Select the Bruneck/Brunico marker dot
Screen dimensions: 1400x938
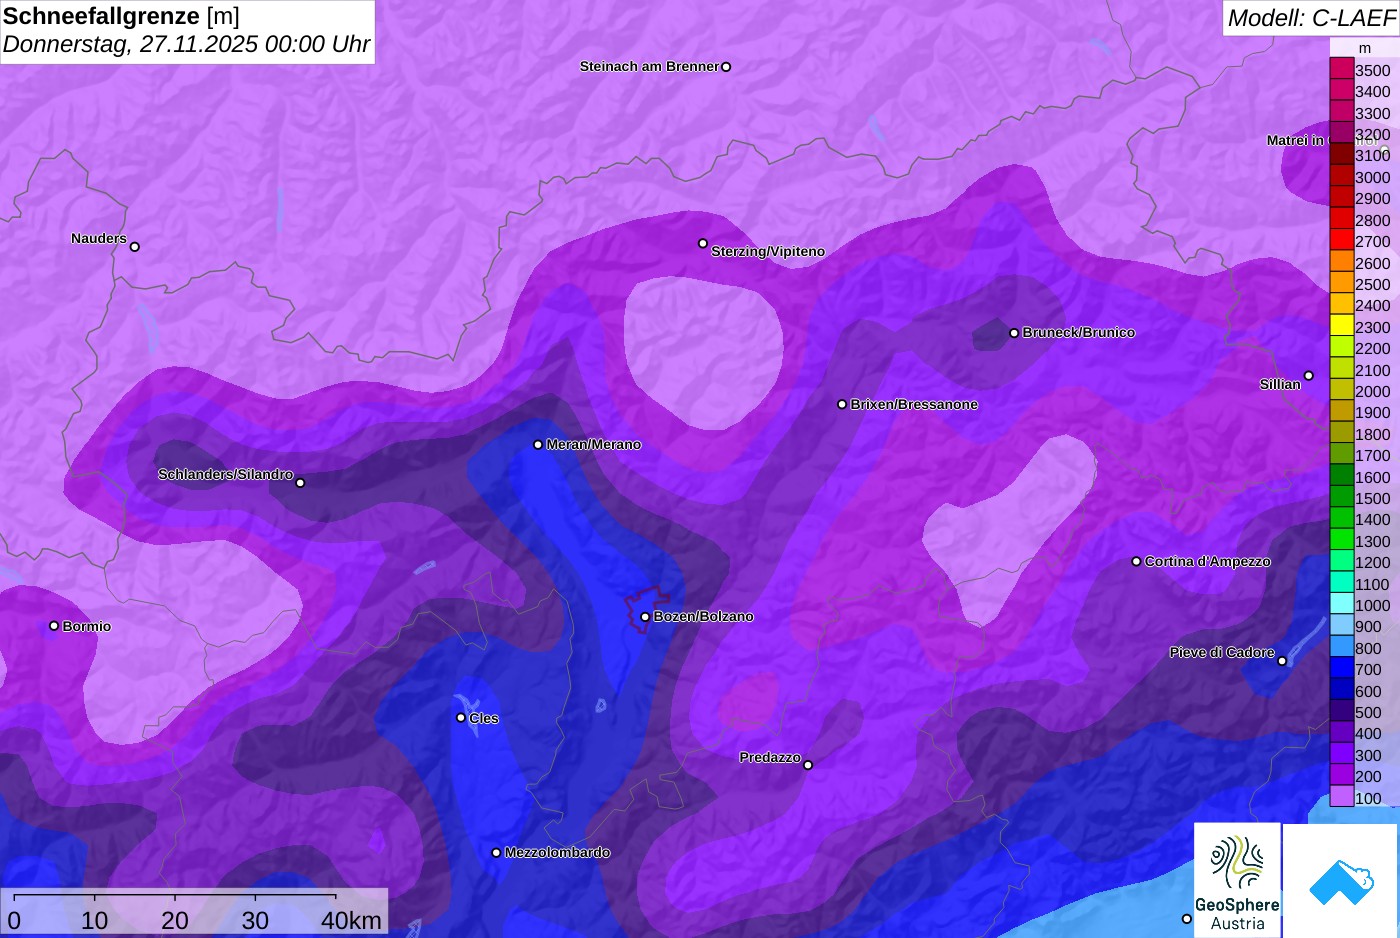[x=1014, y=333]
